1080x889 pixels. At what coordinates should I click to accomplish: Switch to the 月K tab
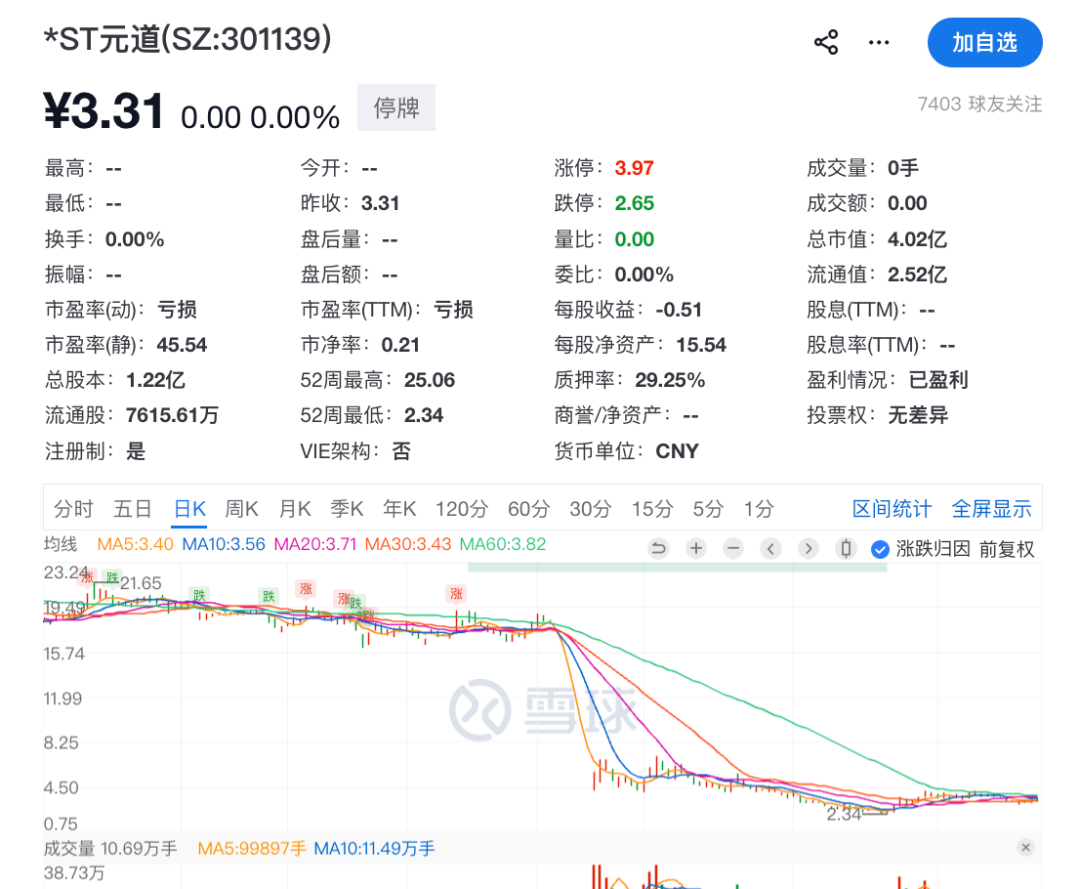click(x=295, y=509)
